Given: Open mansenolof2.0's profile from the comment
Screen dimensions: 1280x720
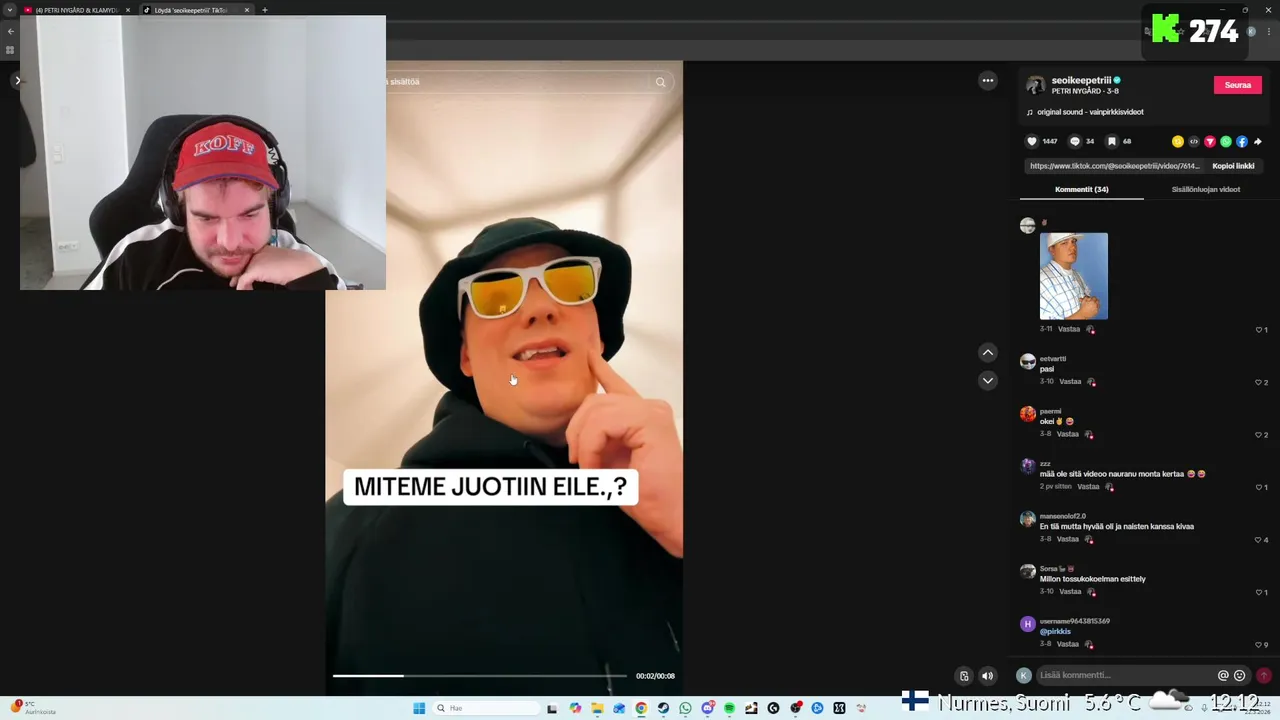Looking at the screenshot, I should [x=1062, y=516].
